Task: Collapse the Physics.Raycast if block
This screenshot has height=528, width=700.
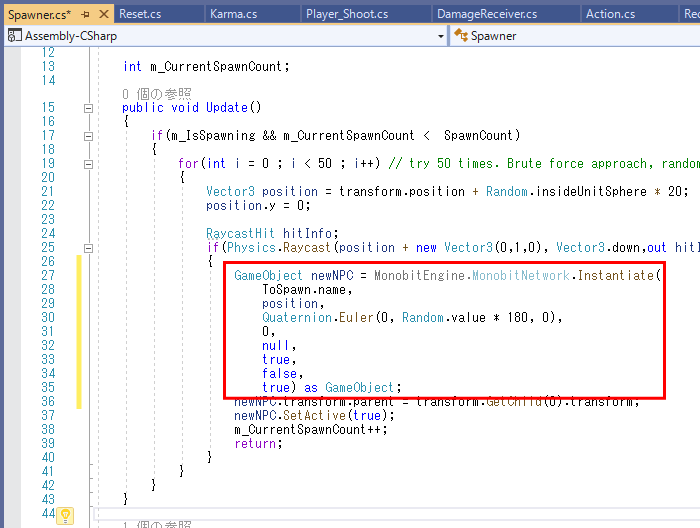Action: (x=88, y=248)
